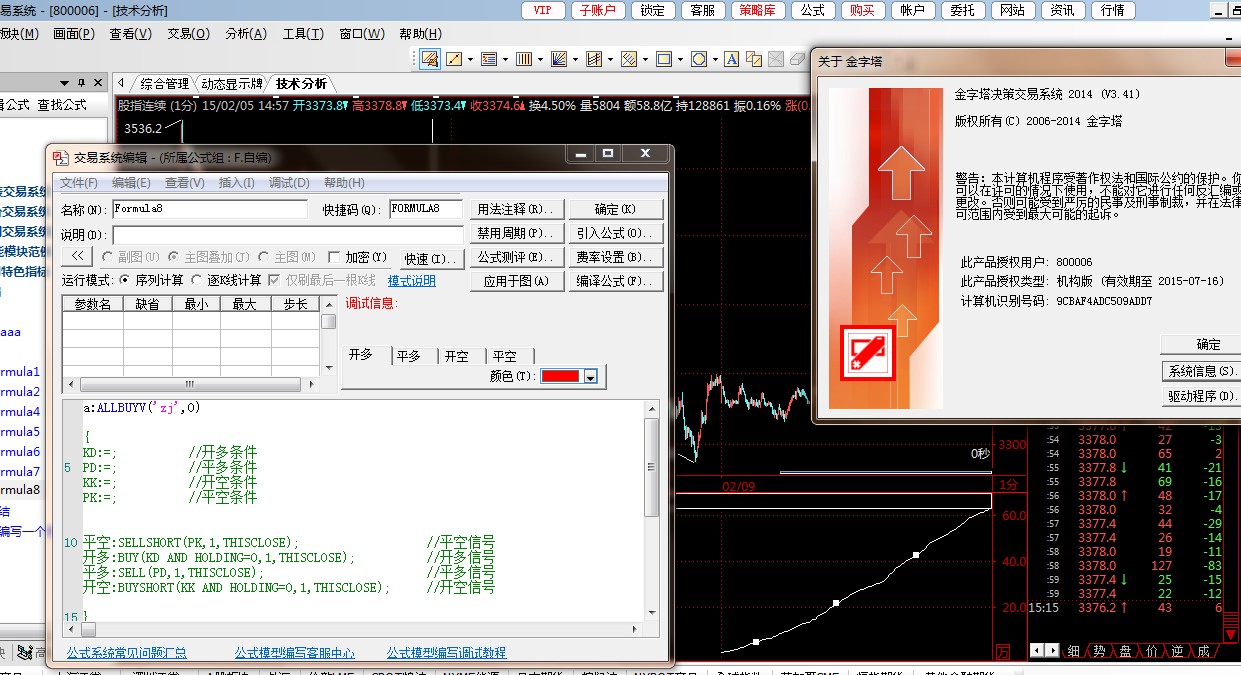Click the 快捷码 field with FORMULA8
The width and height of the screenshot is (1241, 675).
(x=426, y=209)
